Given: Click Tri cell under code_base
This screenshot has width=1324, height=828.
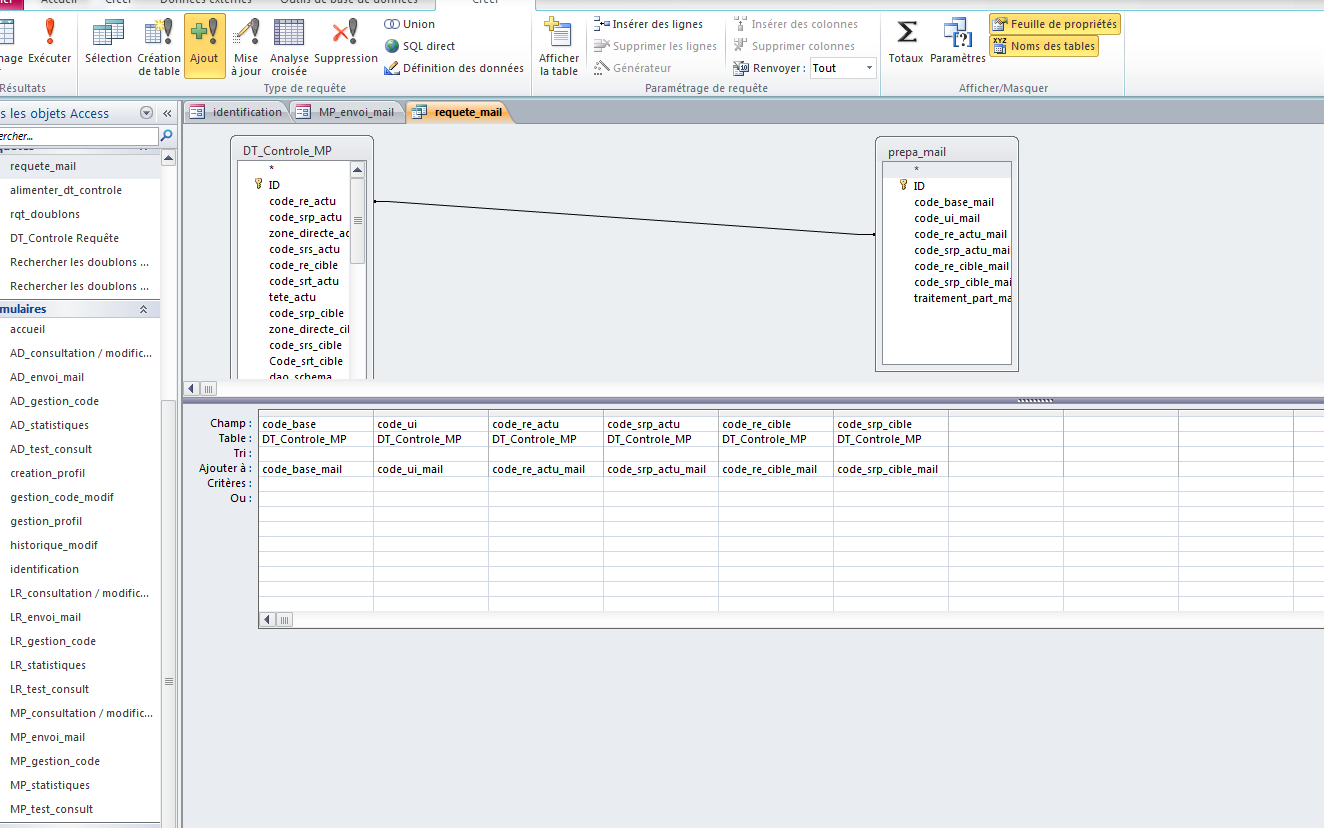Looking at the screenshot, I should point(316,454).
